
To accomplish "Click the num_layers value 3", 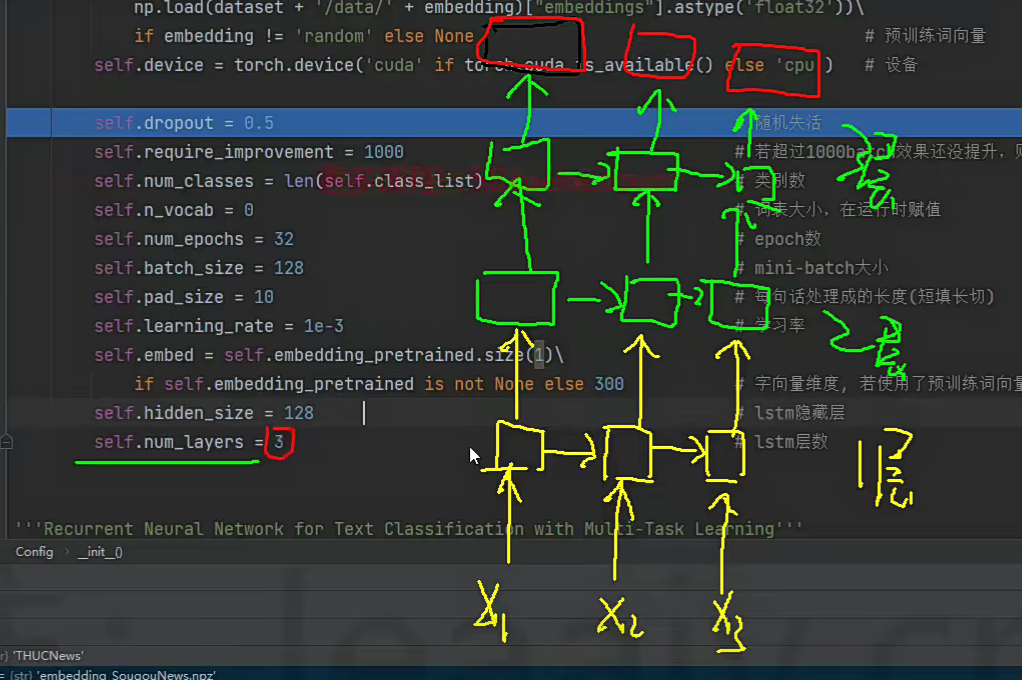I will click(279, 442).
